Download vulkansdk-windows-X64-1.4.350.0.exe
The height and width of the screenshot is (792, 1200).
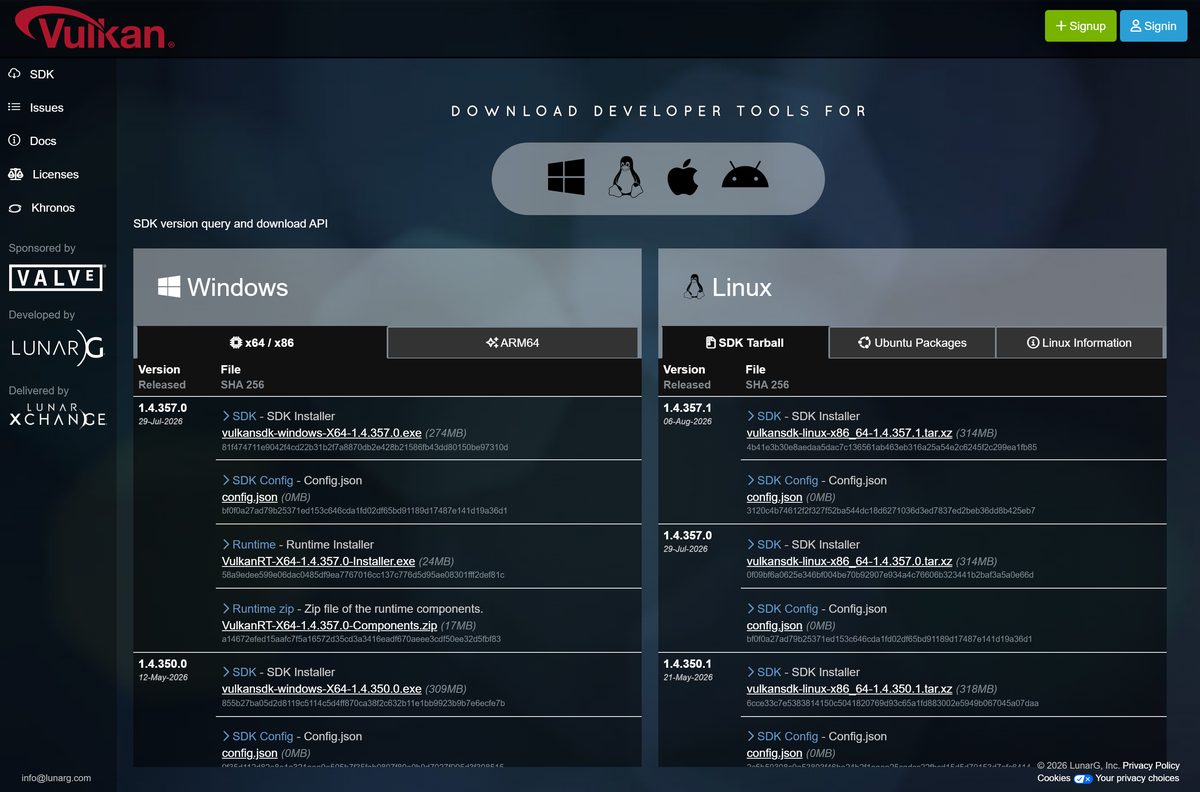pyautogui.click(x=321, y=689)
